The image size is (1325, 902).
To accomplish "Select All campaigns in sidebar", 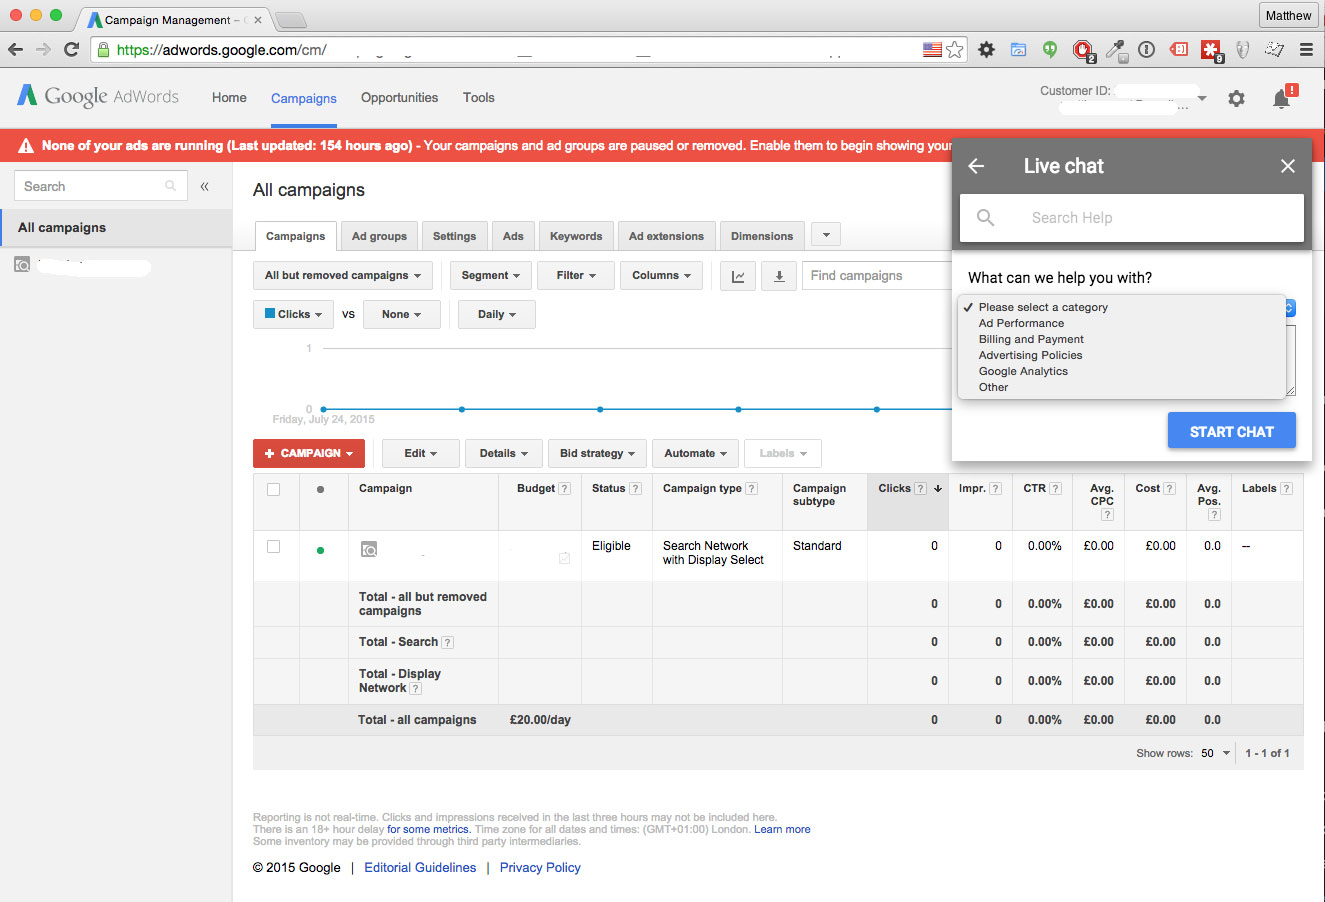I will (x=116, y=228).
